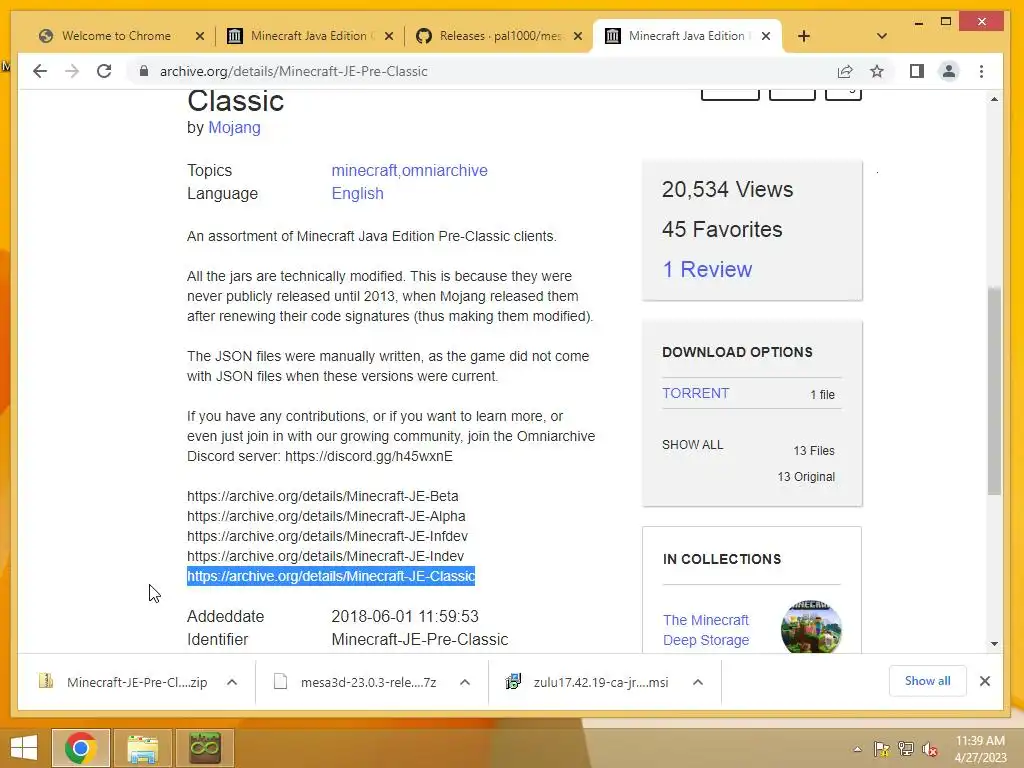Click the network tray icon
The width and height of the screenshot is (1024, 768).
pos(906,749)
